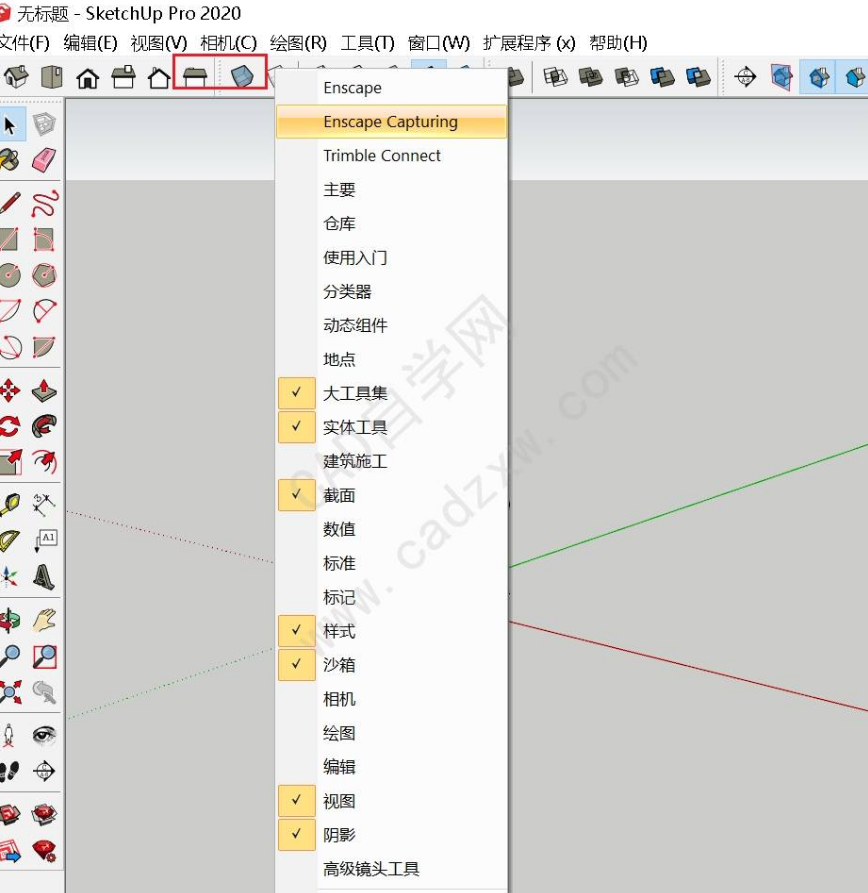
Task: Choose 动态组件 toolbar entry
Action: [x=391, y=325]
